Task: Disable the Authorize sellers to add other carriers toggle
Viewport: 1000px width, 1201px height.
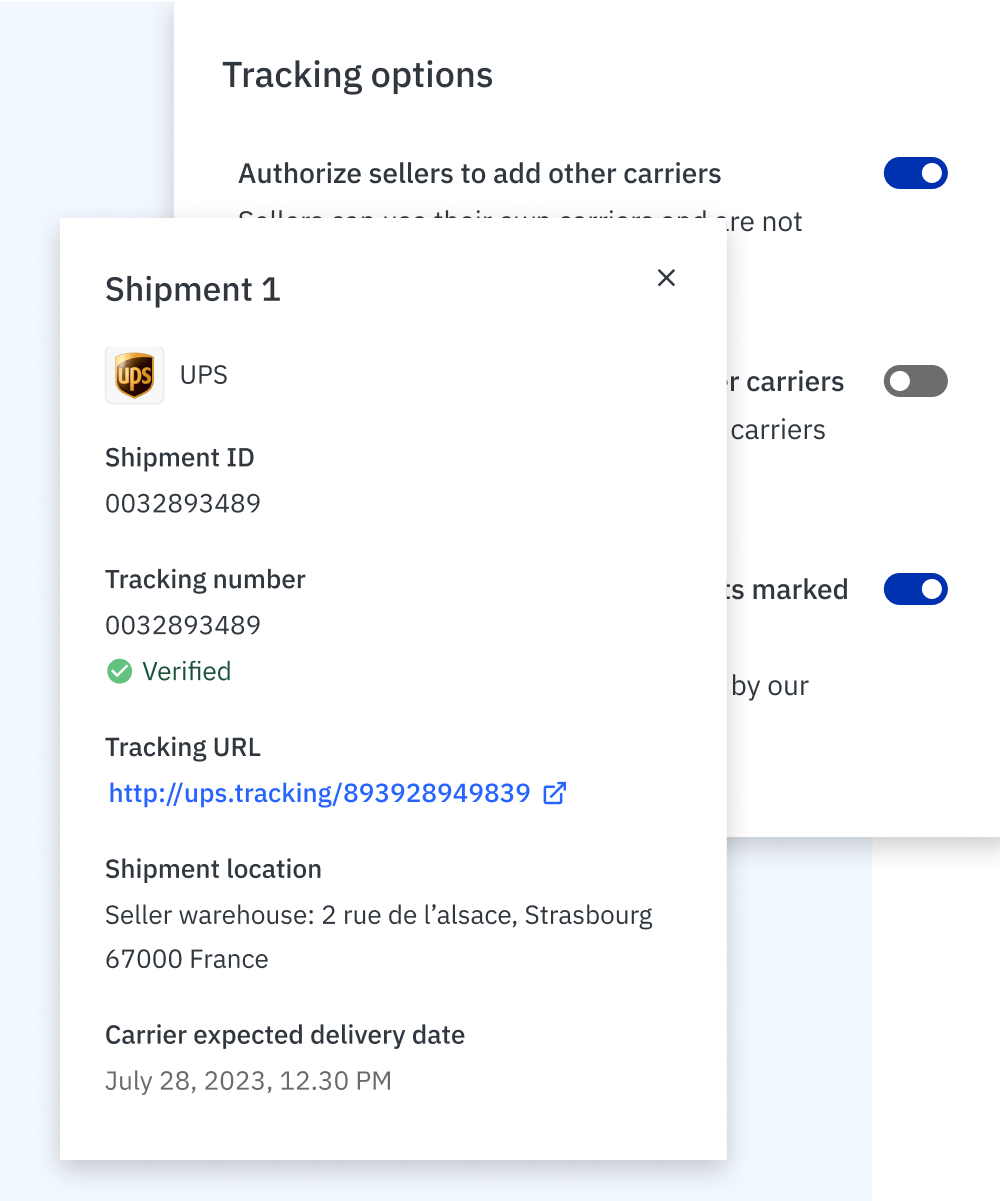Action: pyautogui.click(x=915, y=174)
